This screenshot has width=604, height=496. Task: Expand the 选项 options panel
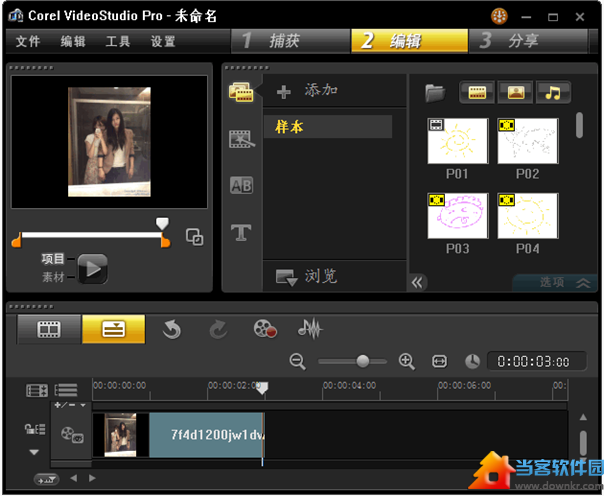[x=565, y=282]
